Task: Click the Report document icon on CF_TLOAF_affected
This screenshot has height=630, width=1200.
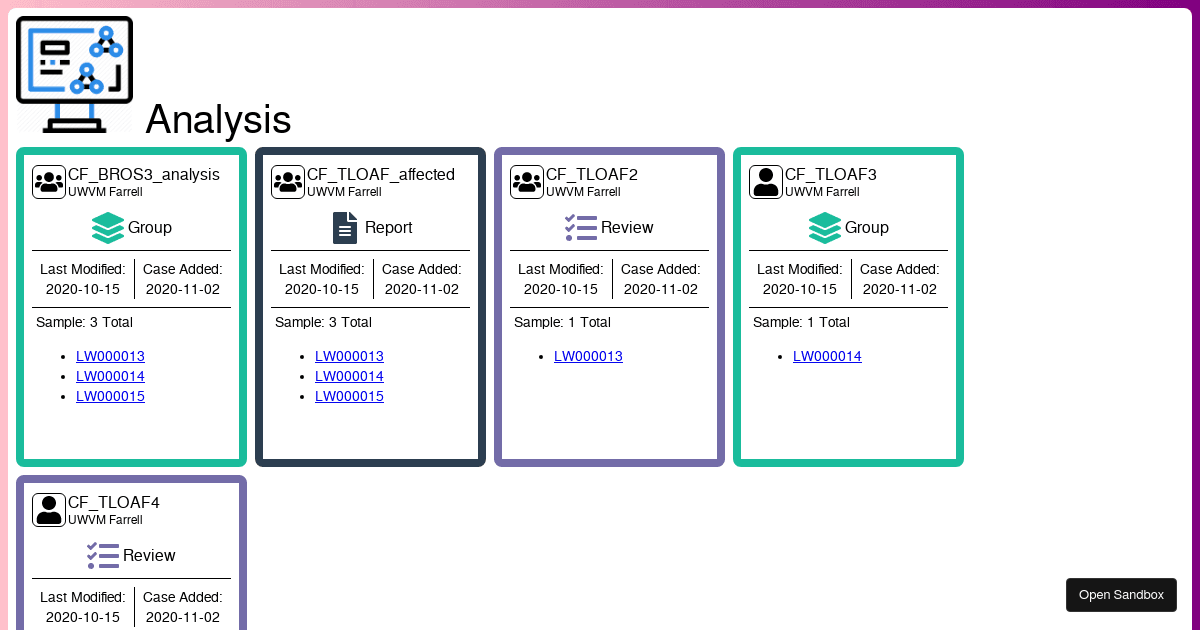Action: point(345,228)
